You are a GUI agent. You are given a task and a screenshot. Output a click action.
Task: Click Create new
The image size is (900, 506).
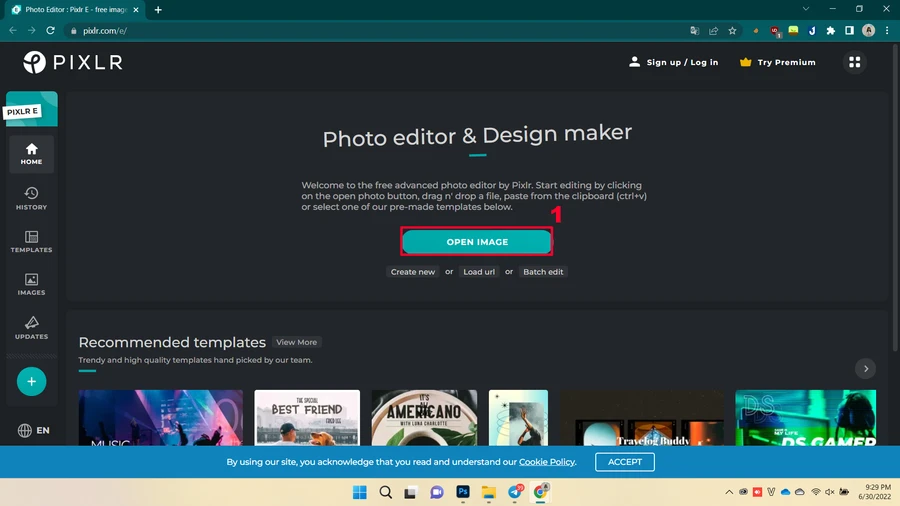(x=413, y=272)
